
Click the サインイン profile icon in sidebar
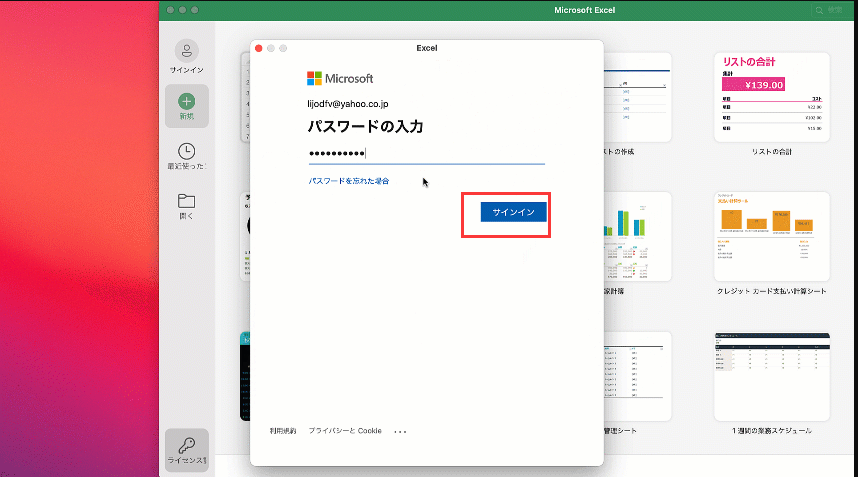click(186, 51)
